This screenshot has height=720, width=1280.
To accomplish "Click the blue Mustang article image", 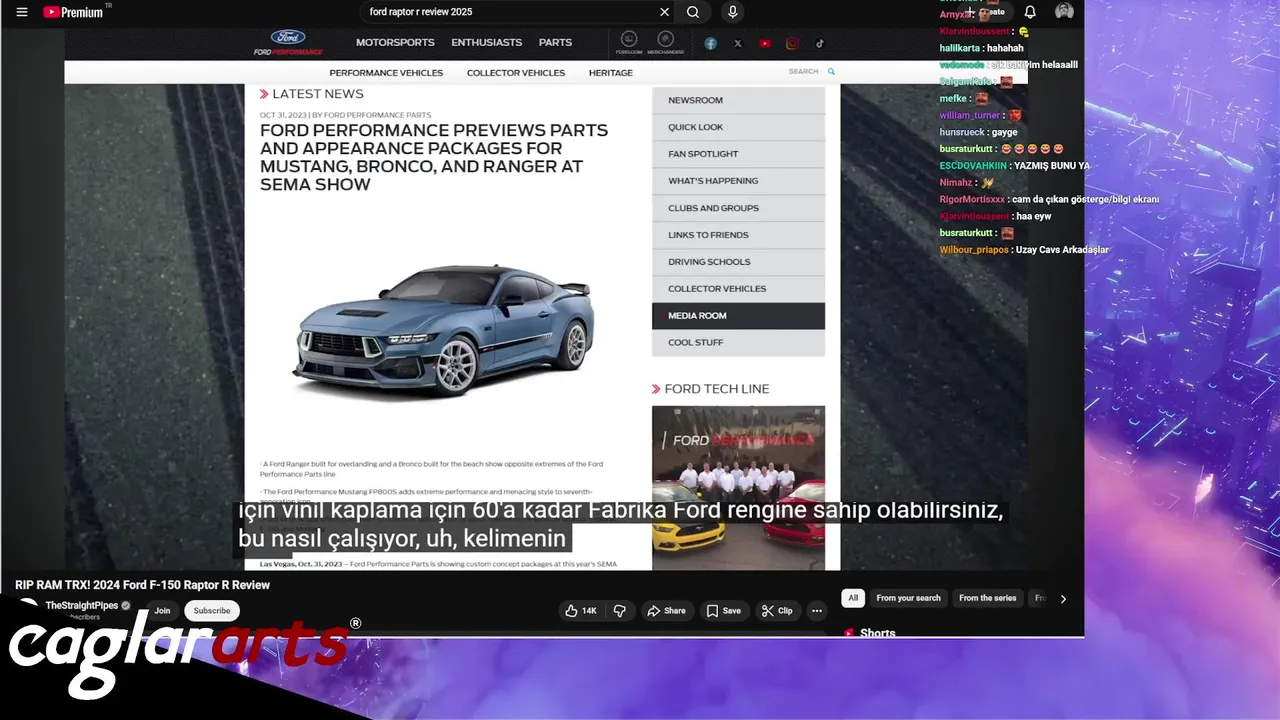I will click(443, 330).
